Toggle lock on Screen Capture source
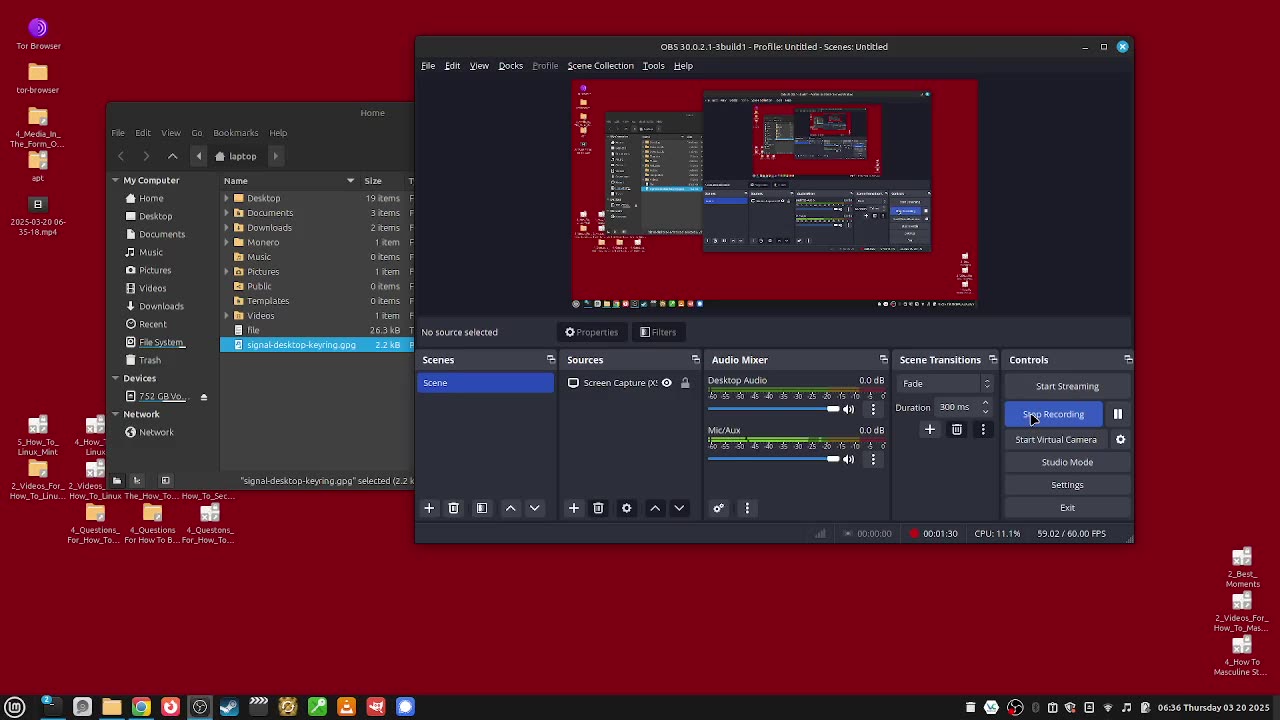Screen dimensions: 1280x720 [685, 383]
